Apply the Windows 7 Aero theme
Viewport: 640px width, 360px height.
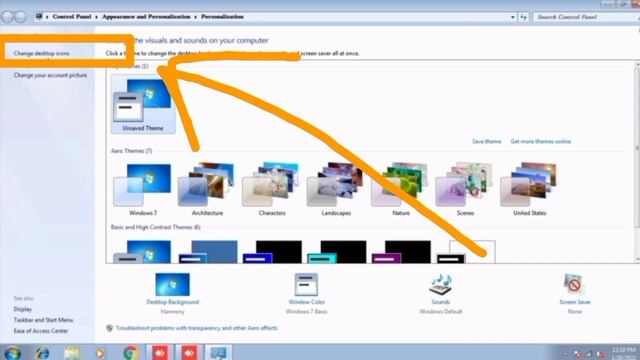point(143,190)
